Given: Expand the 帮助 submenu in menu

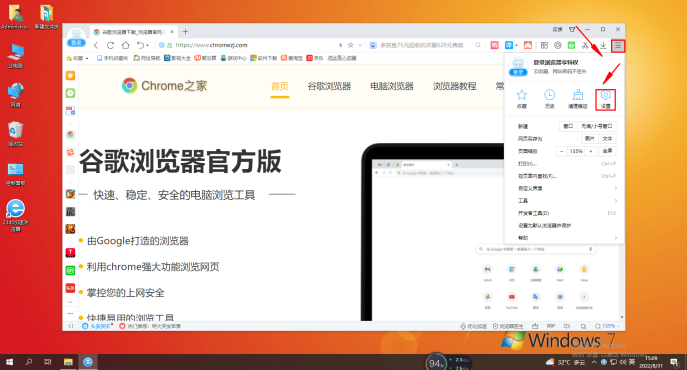Looking at the screenshot, I should 616,238.
